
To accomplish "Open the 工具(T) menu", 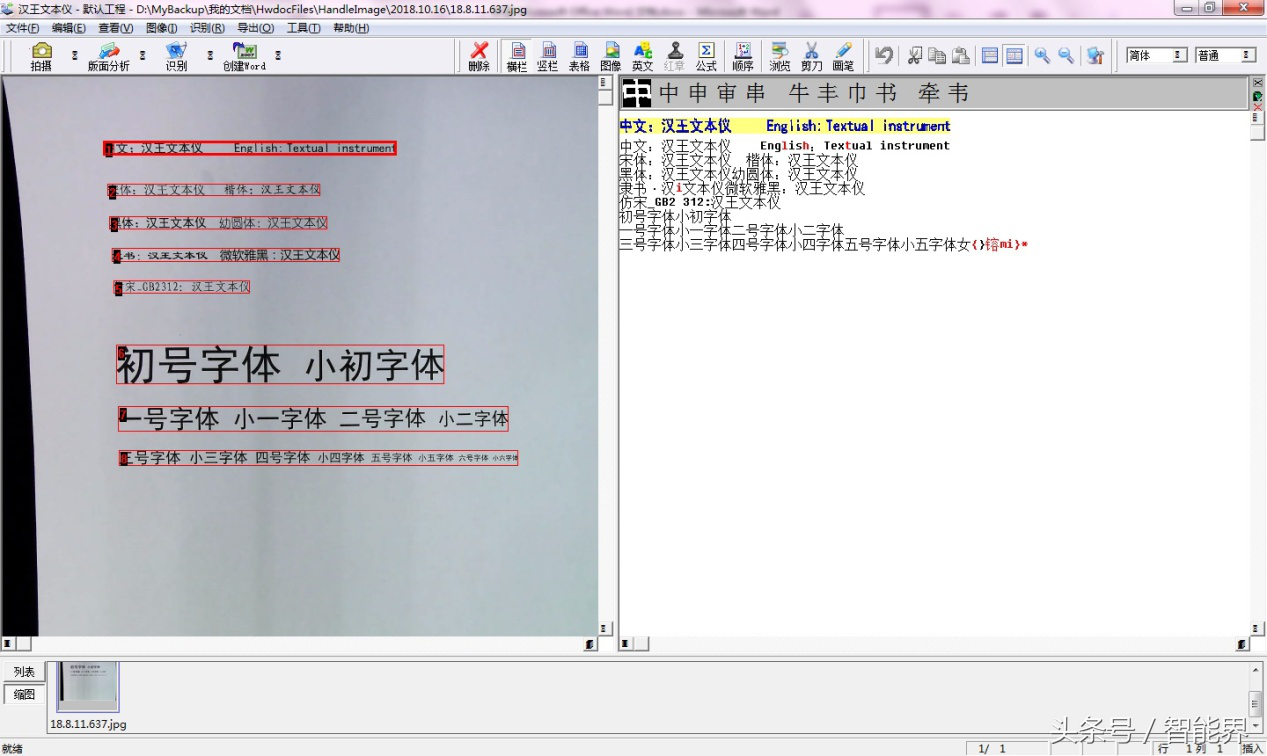I will [x=303, y=28].
